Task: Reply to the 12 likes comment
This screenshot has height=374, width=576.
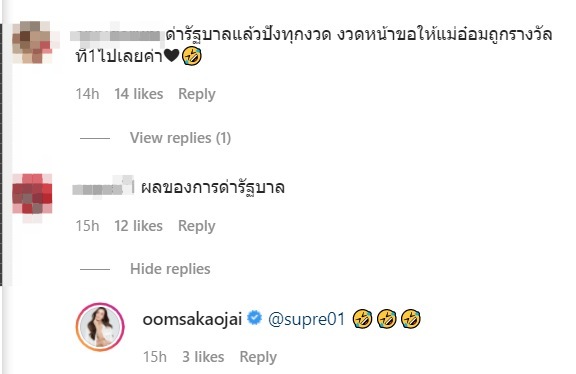Action: click(197, 226)
